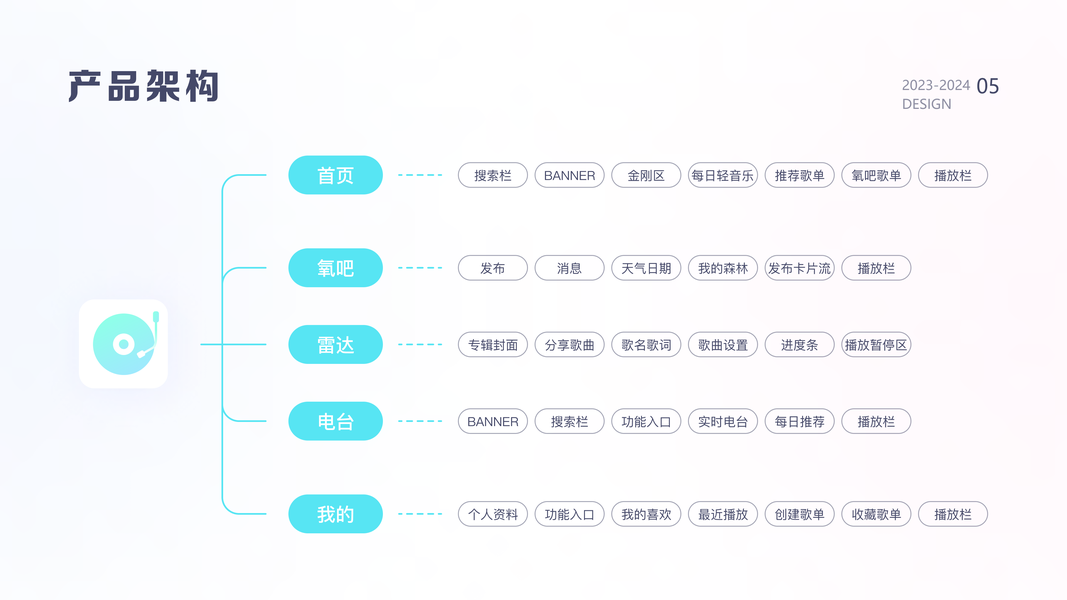1067x600 pixels.
Task: Click the 专辑封面 pill
Action: pyautogui.click(x=493, y=345)
